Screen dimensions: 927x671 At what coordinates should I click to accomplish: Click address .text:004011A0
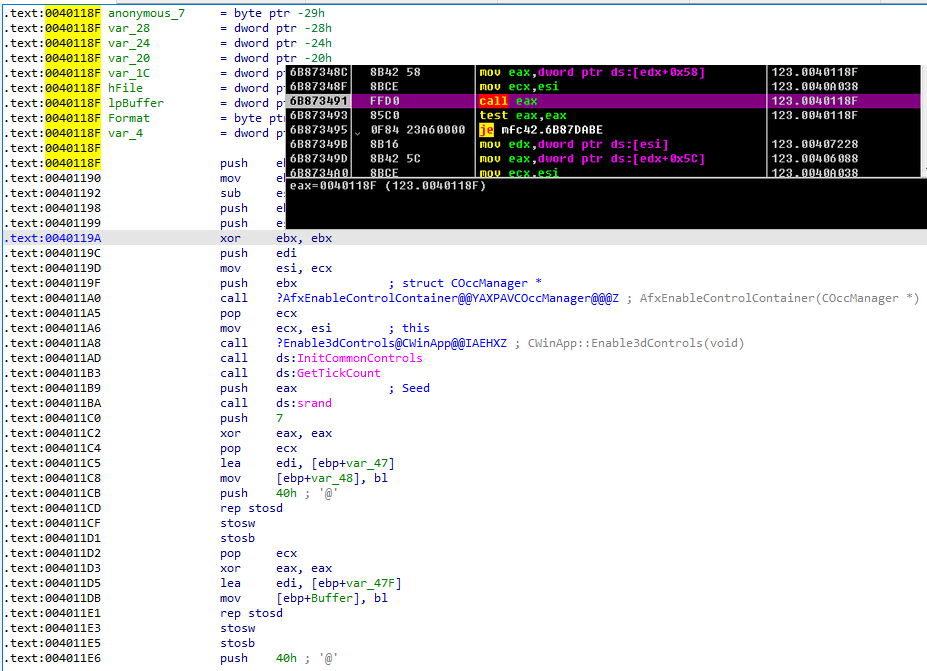point(53,299)
